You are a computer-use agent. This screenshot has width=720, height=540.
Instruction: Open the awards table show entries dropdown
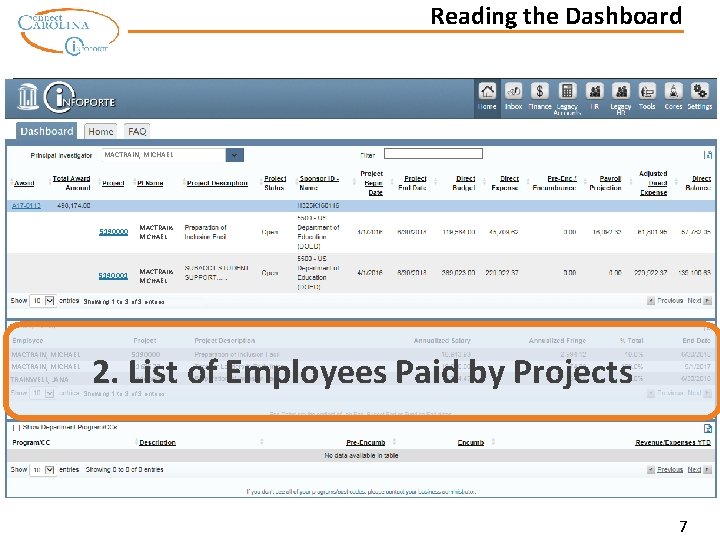pyautogui.click(x=43, y=301)
